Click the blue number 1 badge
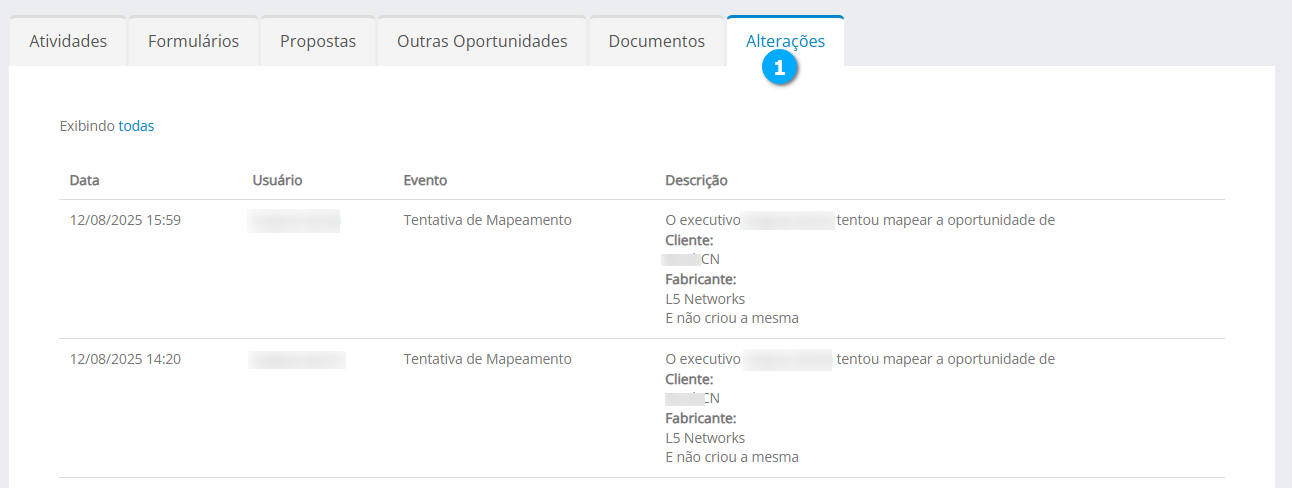Viewport: 1292px width, 488px height. tap(779, 68)
